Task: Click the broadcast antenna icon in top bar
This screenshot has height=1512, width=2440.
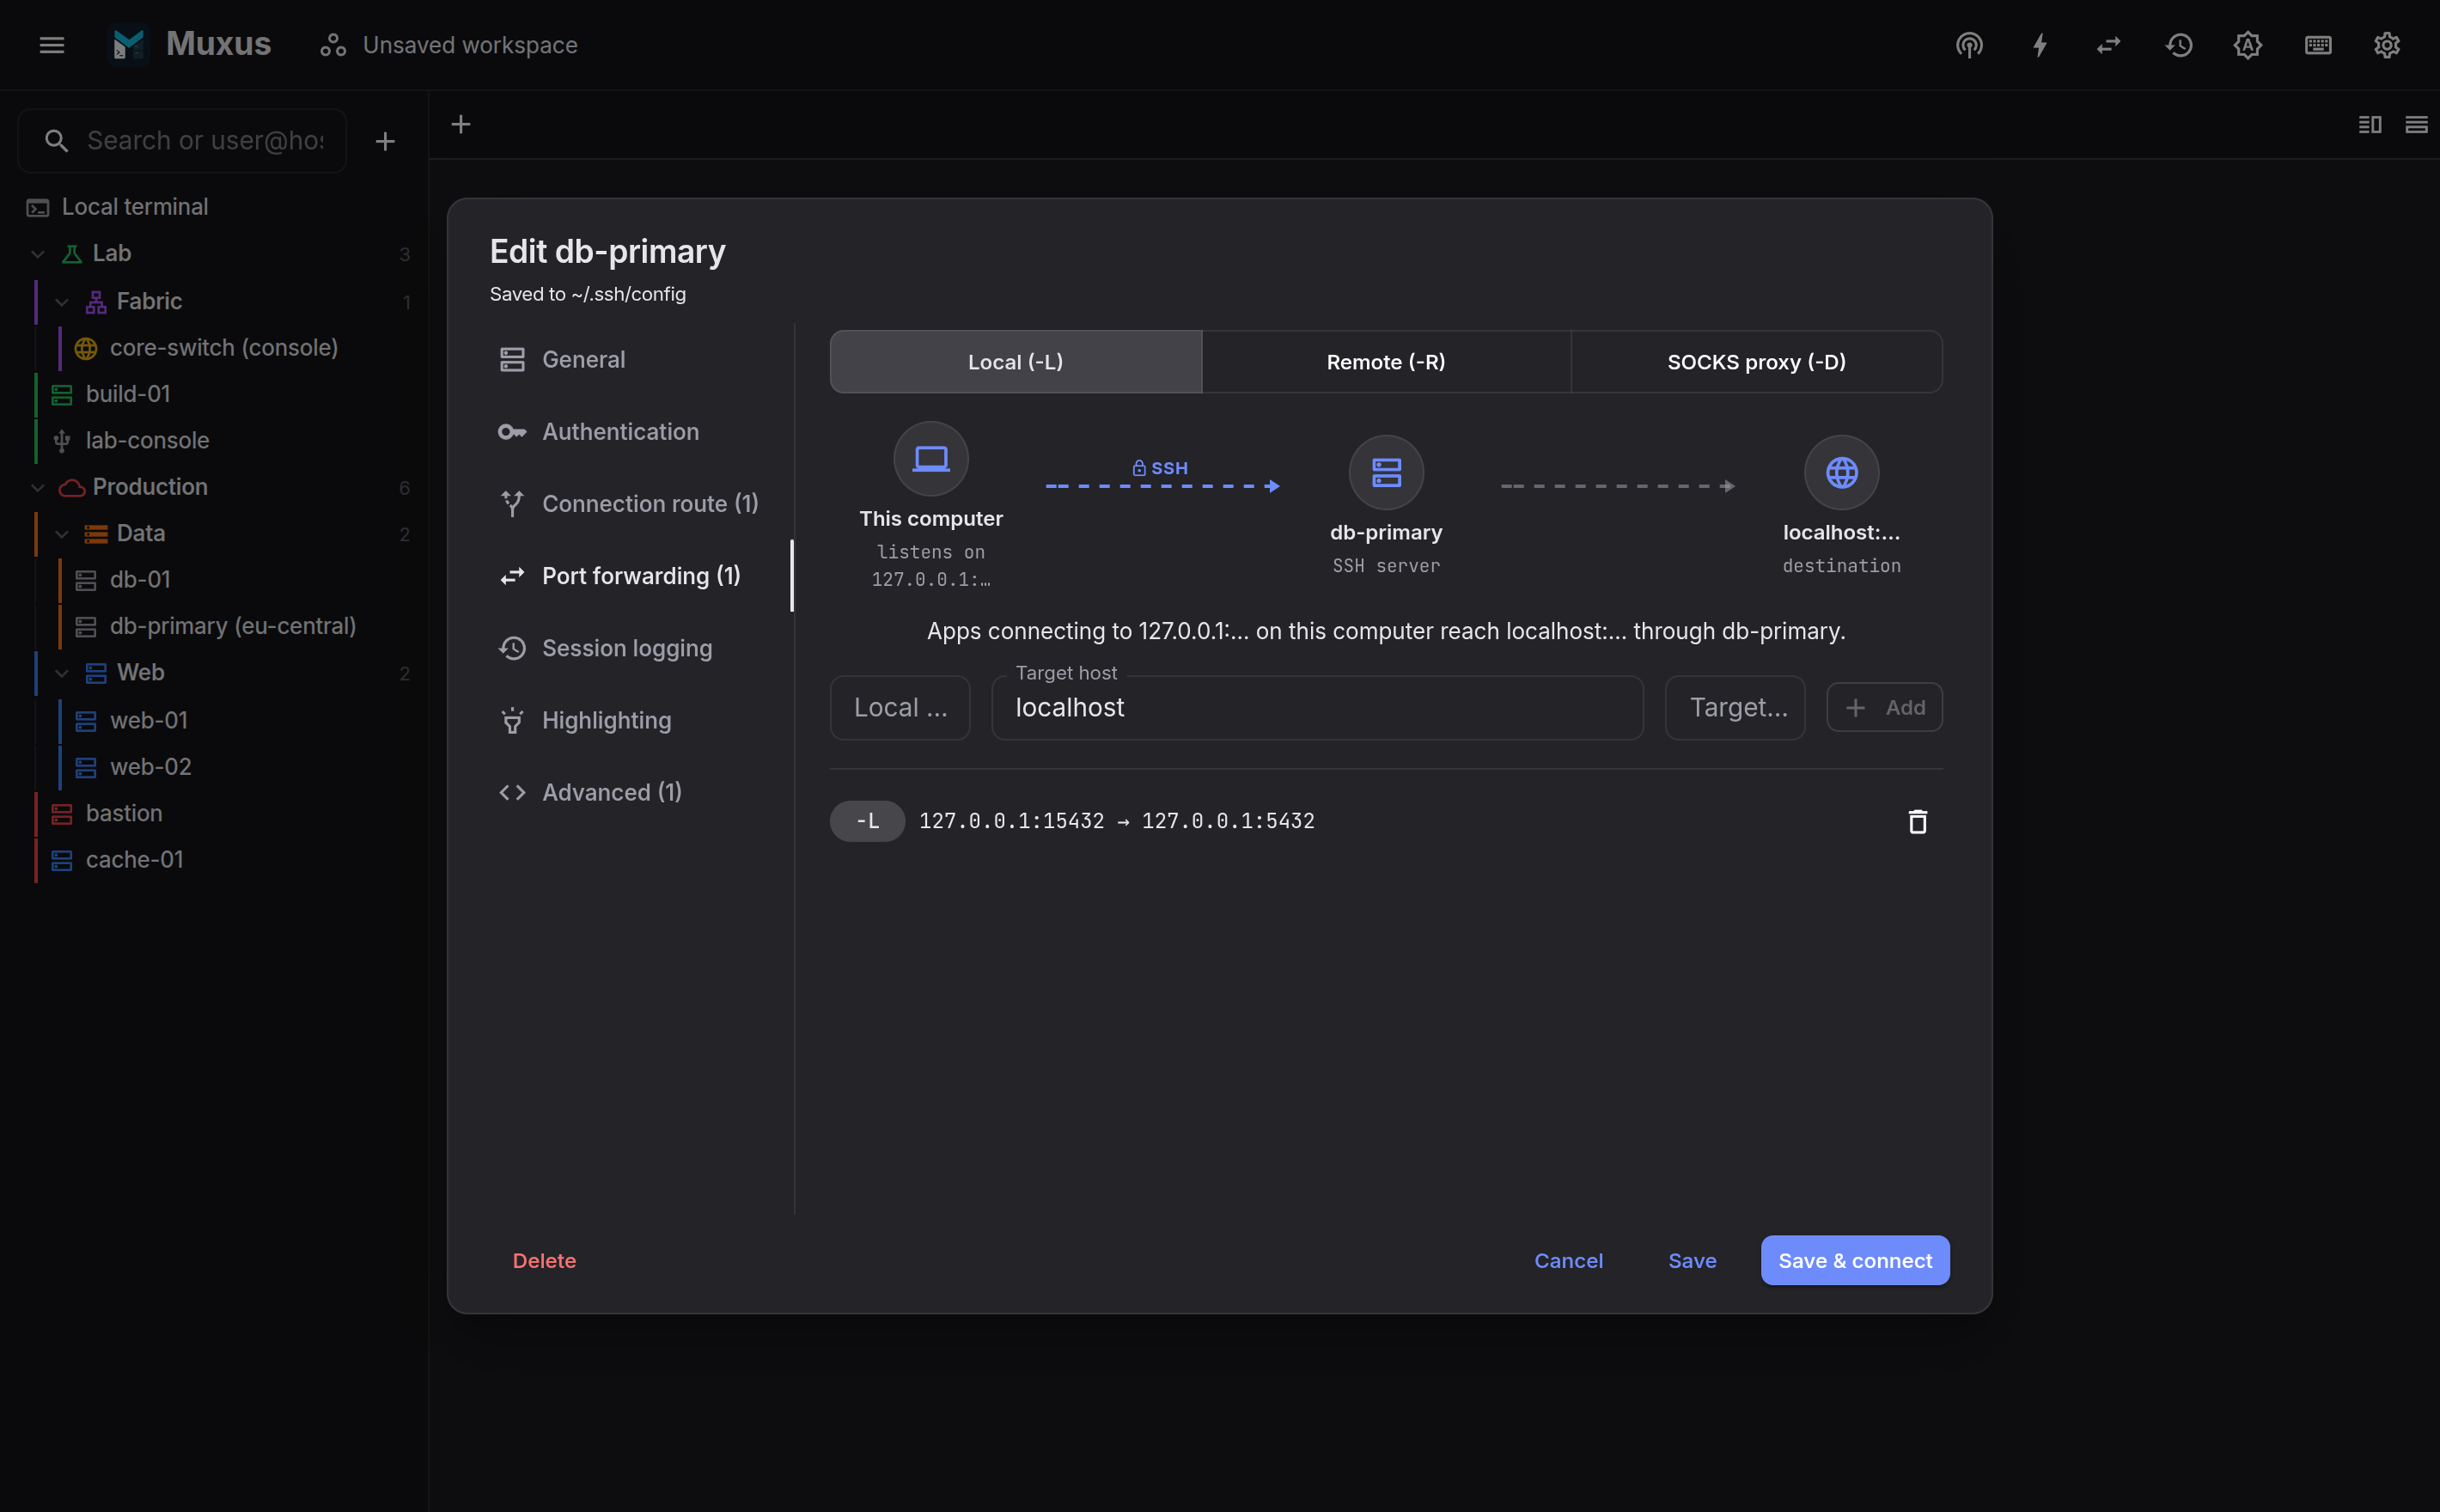Action: [1969, 45]
